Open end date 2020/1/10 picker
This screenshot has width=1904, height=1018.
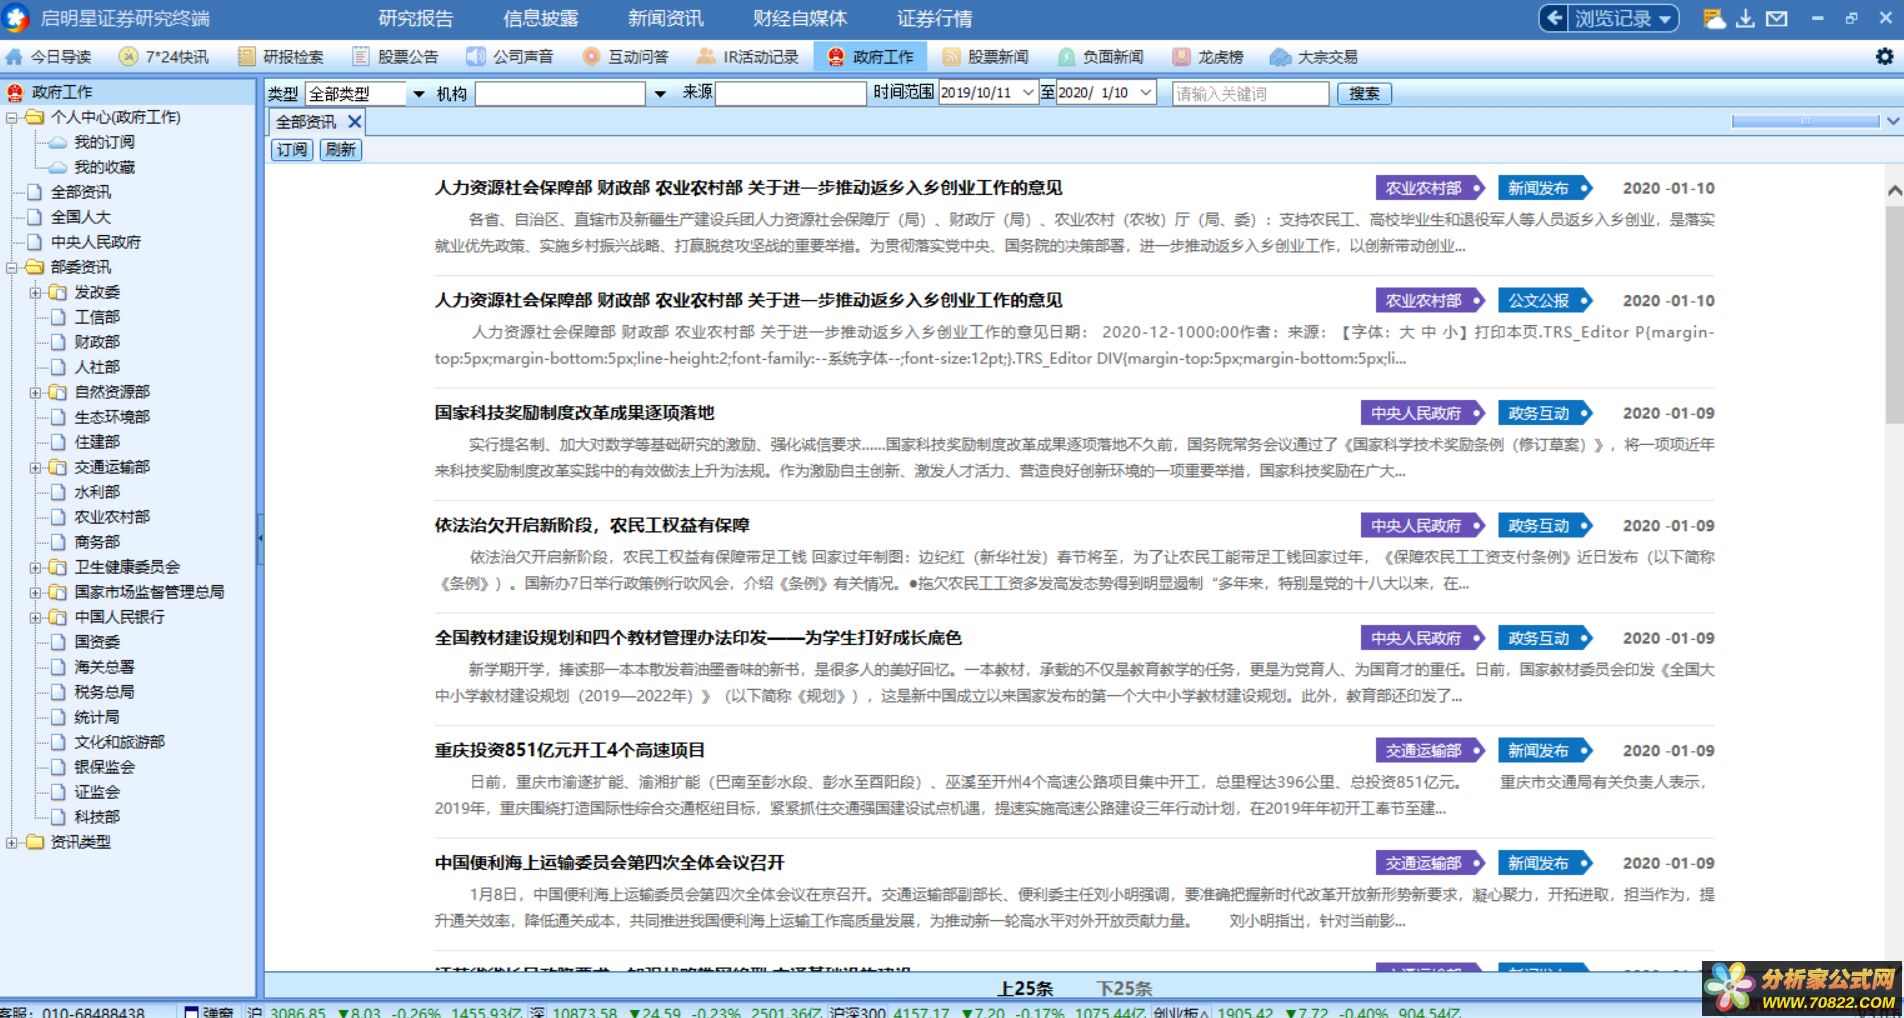1146,93
